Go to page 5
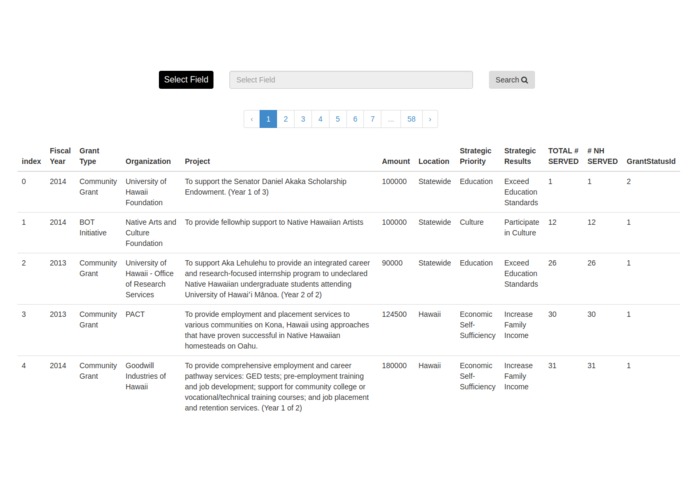Viewport: 695px width, 494px height. point(338,119)
